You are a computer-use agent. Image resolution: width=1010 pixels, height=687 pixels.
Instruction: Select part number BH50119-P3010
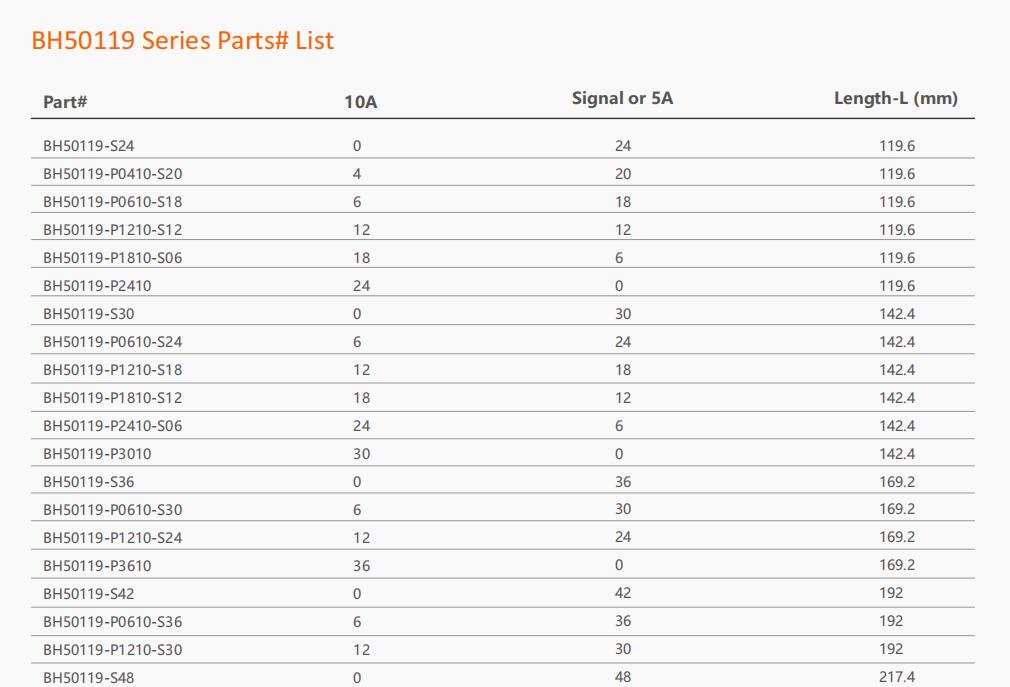pos(97,454)
